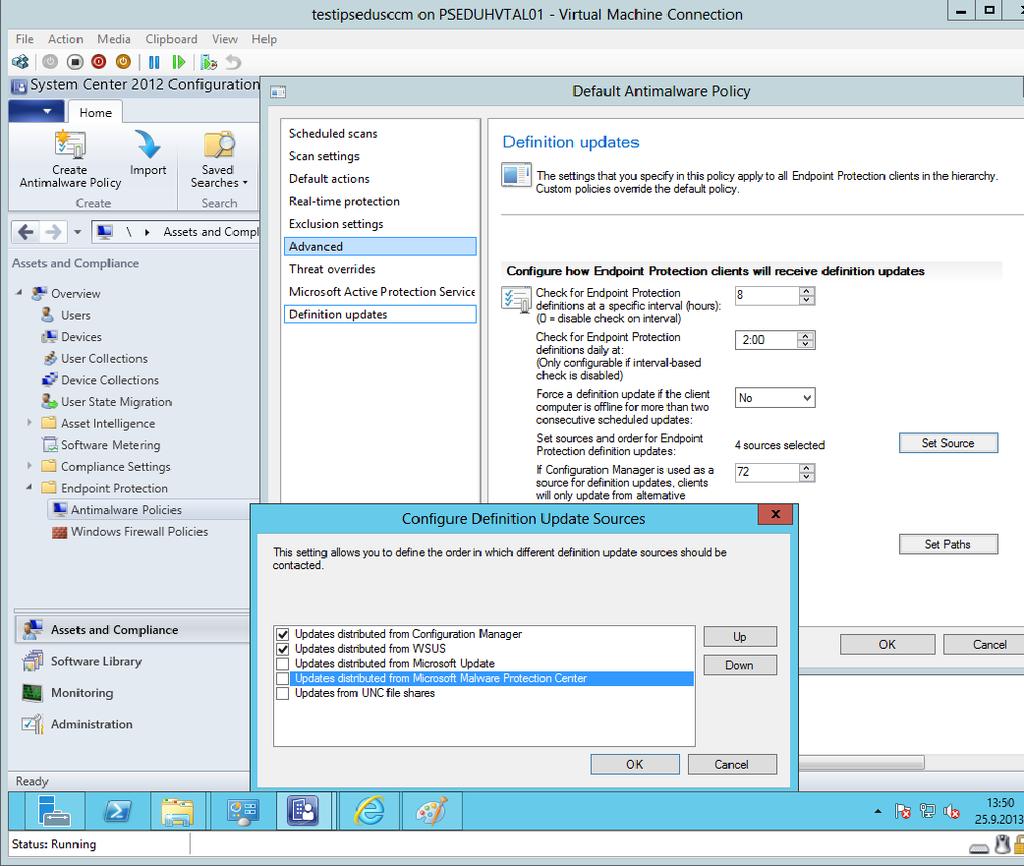
Task: Click the red Shut Down toolbar icon
Action: point(99,62)
